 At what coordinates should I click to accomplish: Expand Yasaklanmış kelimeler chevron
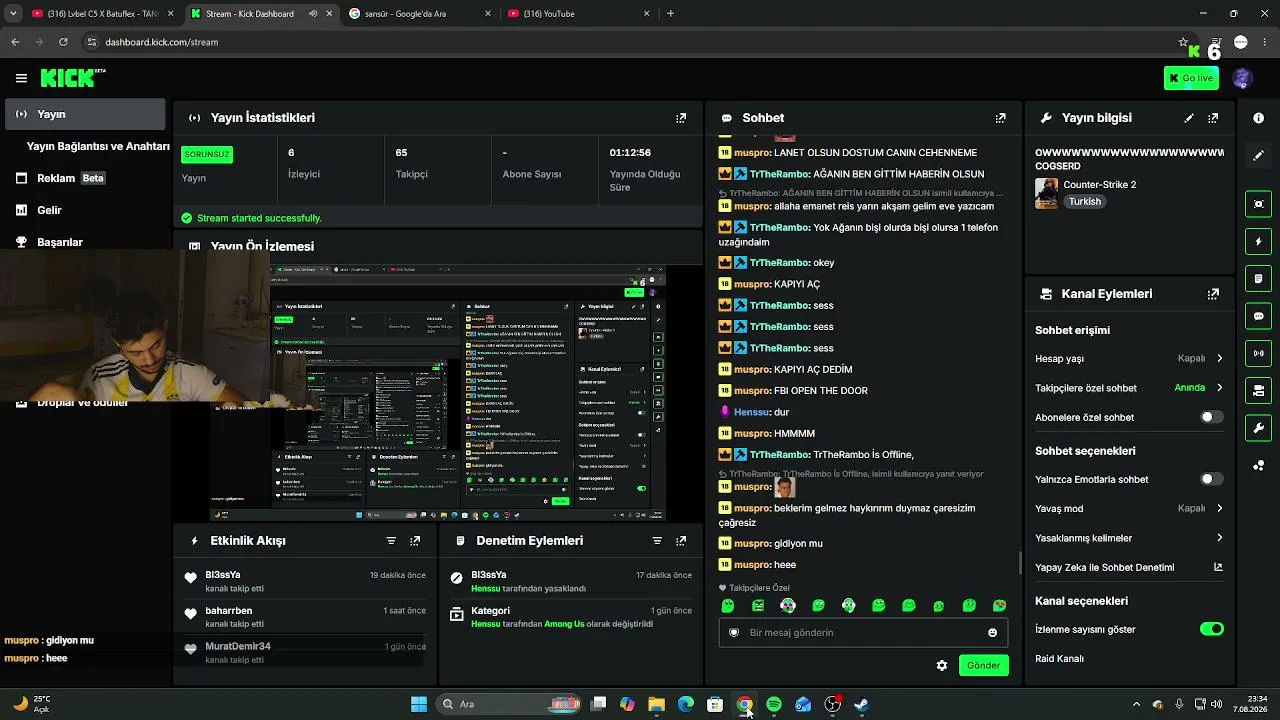point(1219,538)
